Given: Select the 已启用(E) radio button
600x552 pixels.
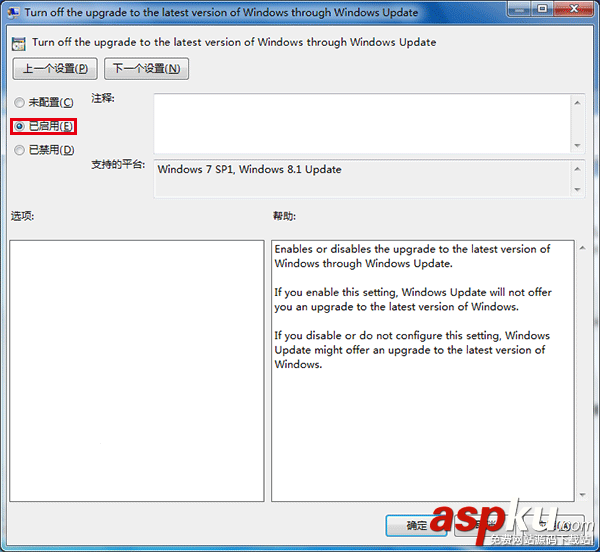Looking at the screenshot, I should pyautogui.click(x=19, y=126).
